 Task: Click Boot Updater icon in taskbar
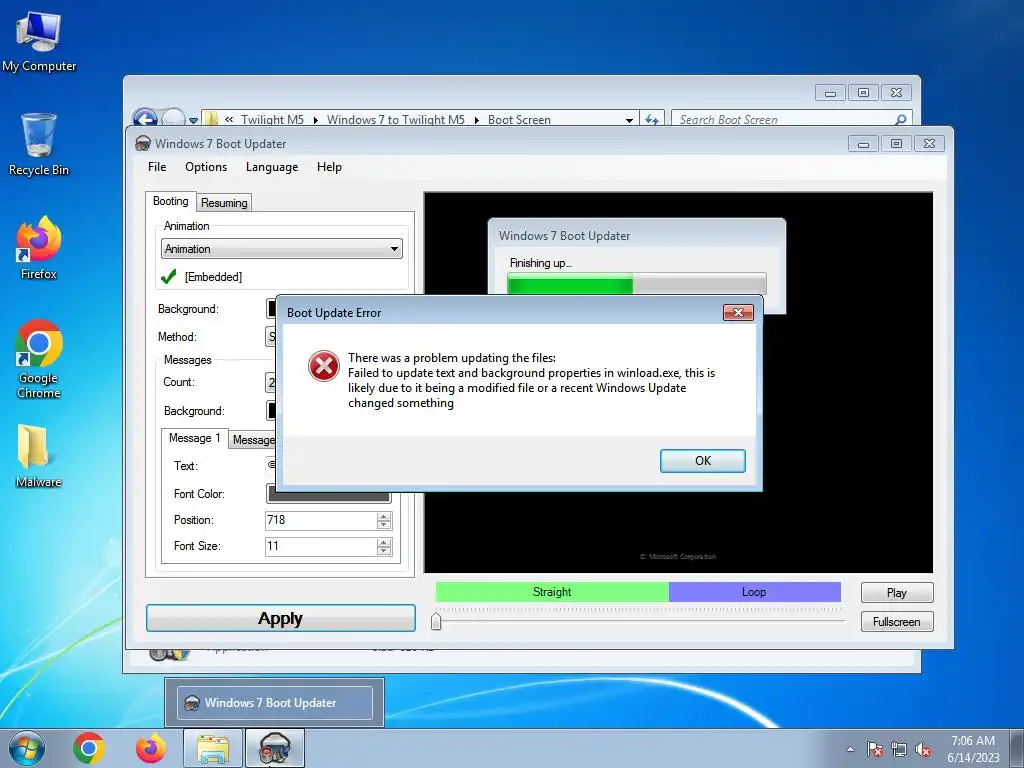(274, 748)
